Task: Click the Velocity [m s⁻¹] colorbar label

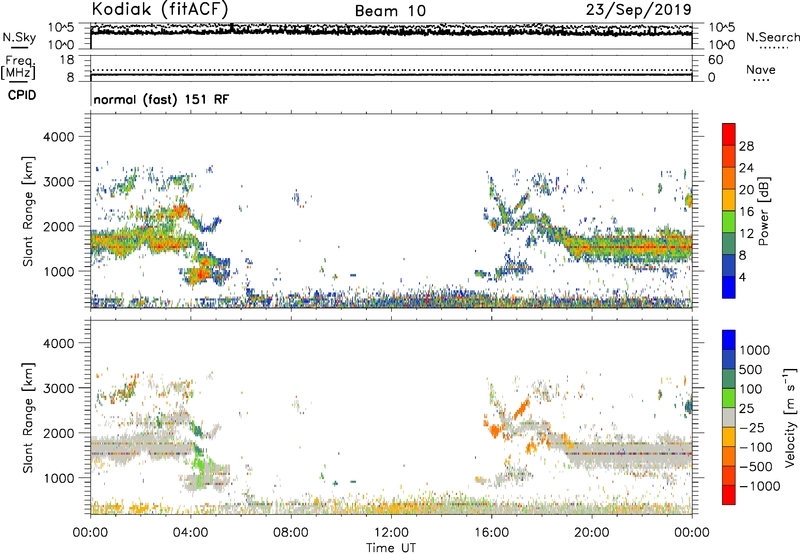Action: coord(790,417)
